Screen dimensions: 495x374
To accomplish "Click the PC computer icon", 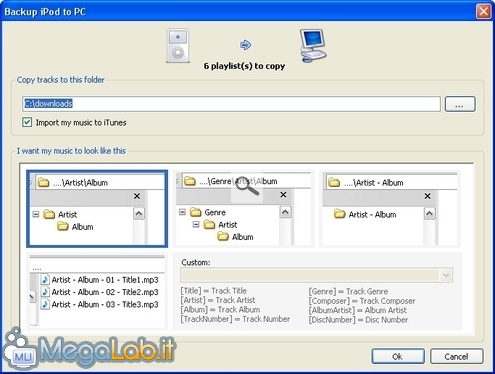I will coord(312,45).
